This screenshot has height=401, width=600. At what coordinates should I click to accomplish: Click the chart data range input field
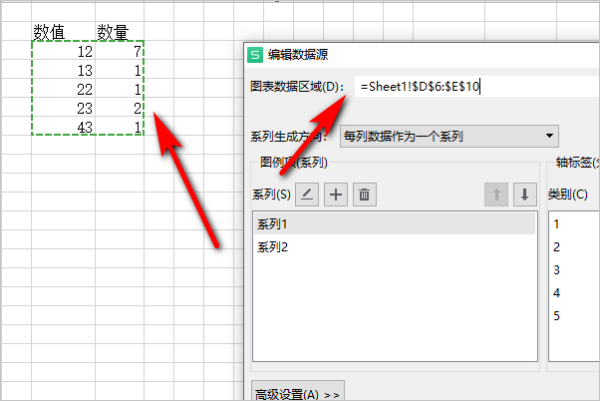476,86
